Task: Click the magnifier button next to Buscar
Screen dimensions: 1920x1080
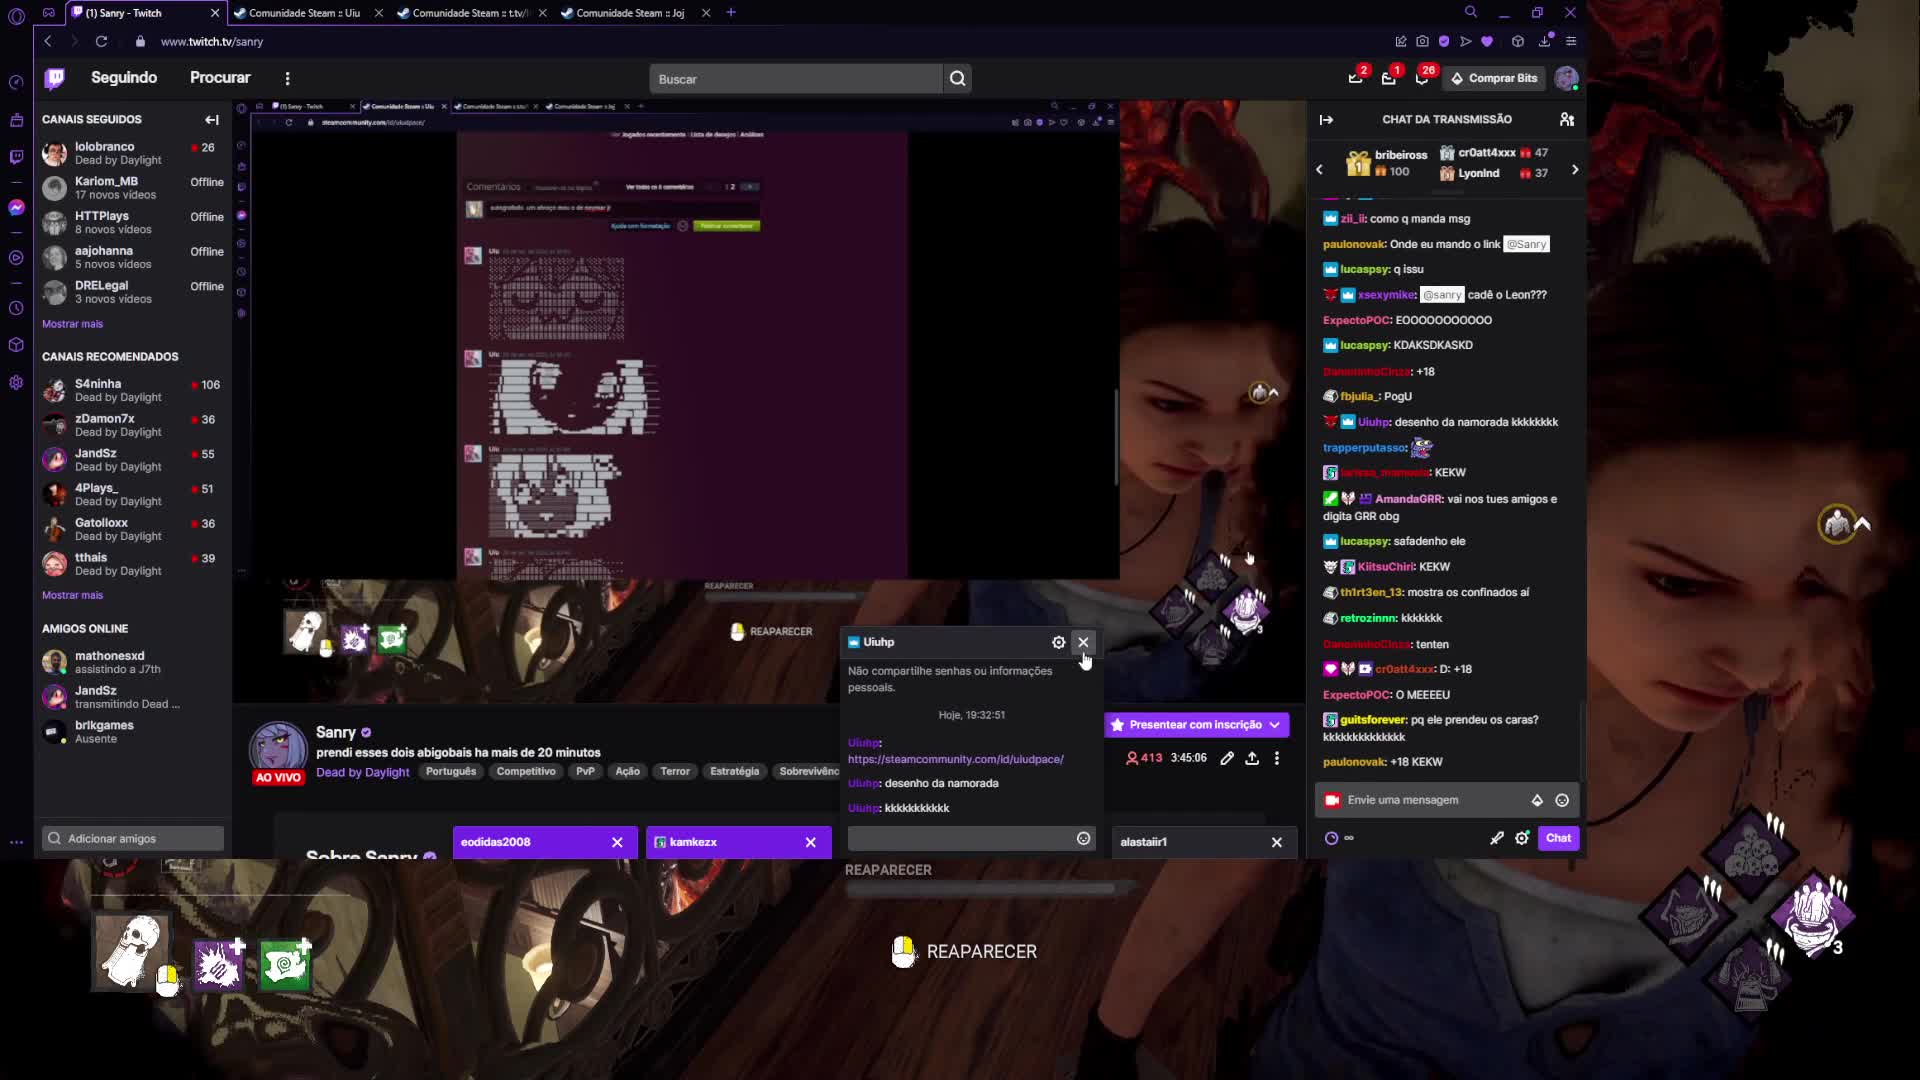Action: [957, 79]
